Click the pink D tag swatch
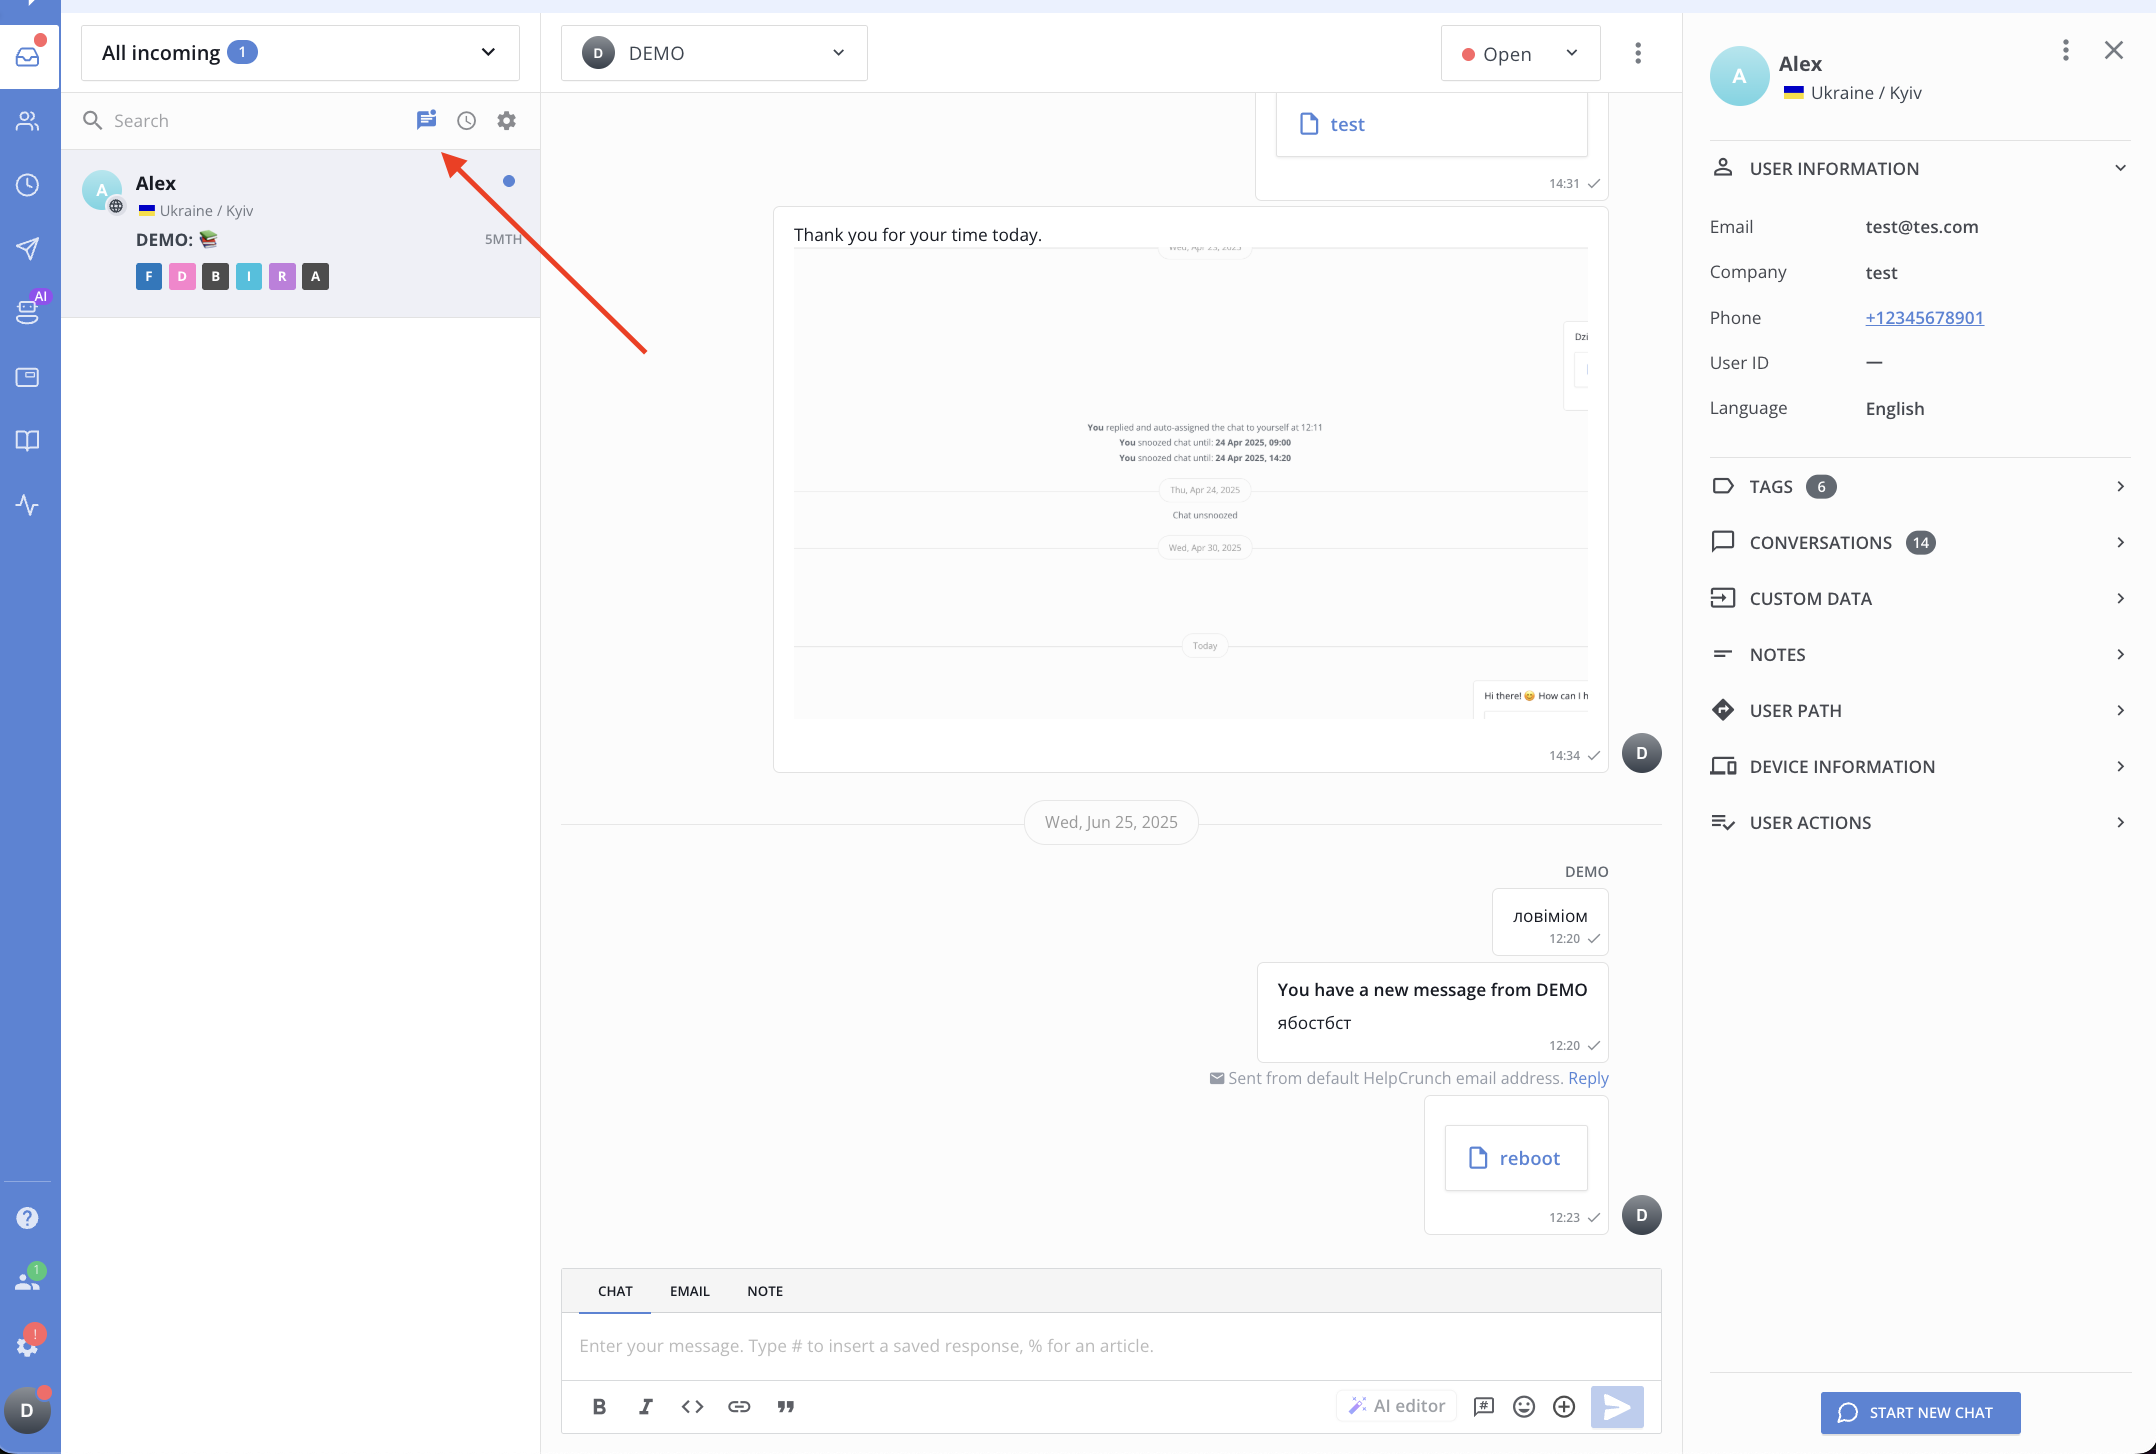Image resolution: width=2156 pixels, height=1454 pixels. (182, 276)
